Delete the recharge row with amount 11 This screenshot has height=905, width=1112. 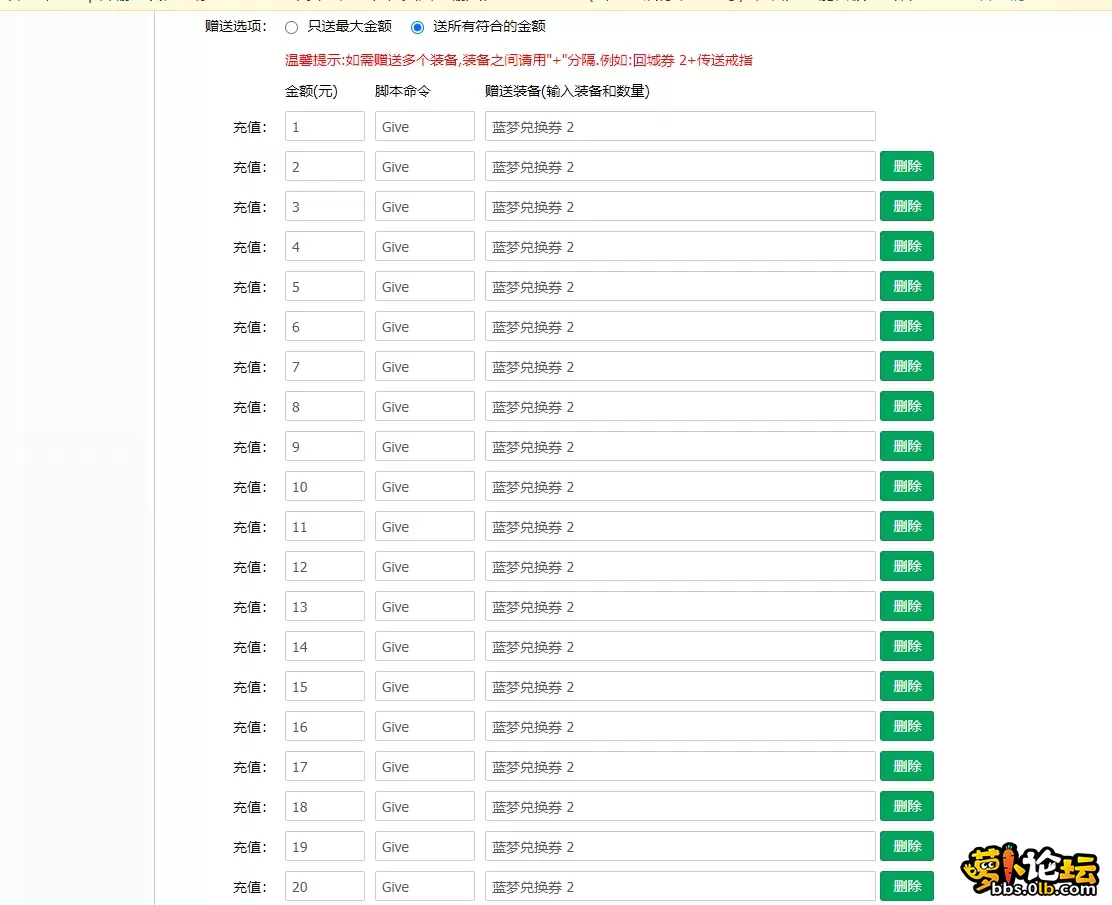[906, 526]
